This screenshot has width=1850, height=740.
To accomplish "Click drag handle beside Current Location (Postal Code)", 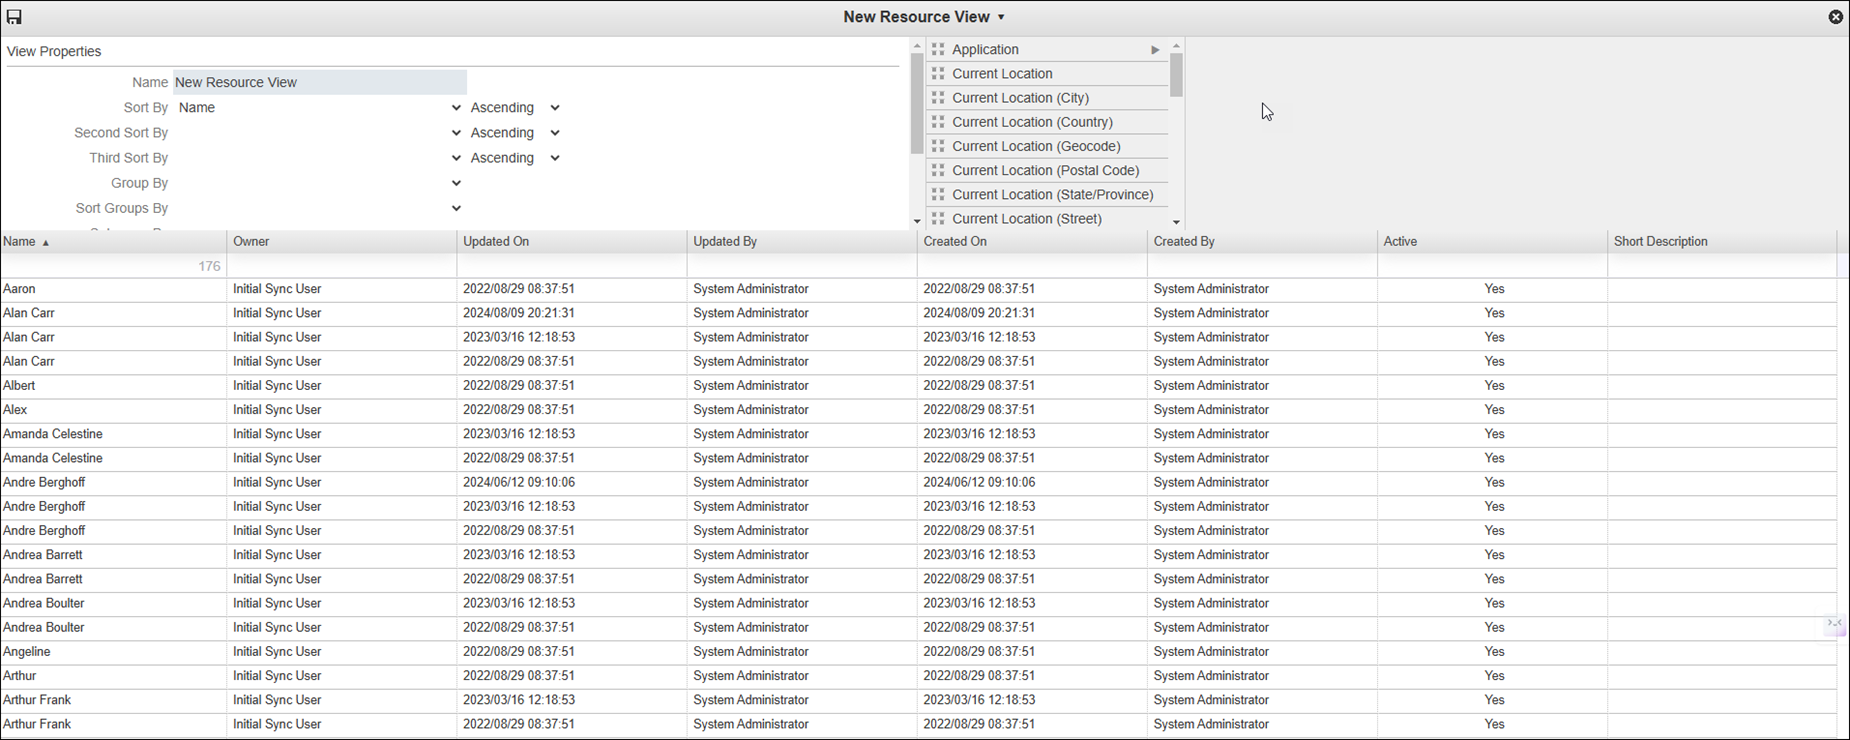I will coord(938,170).
